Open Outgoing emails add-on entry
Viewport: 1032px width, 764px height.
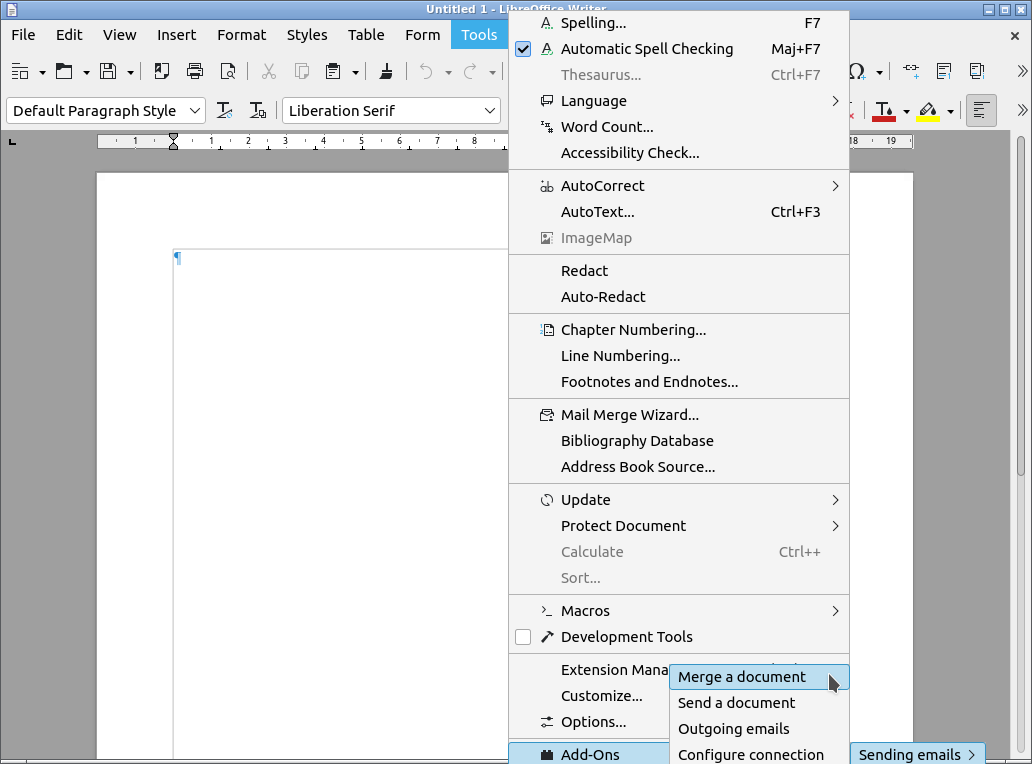pyautogui.click(x=760, y=729)
